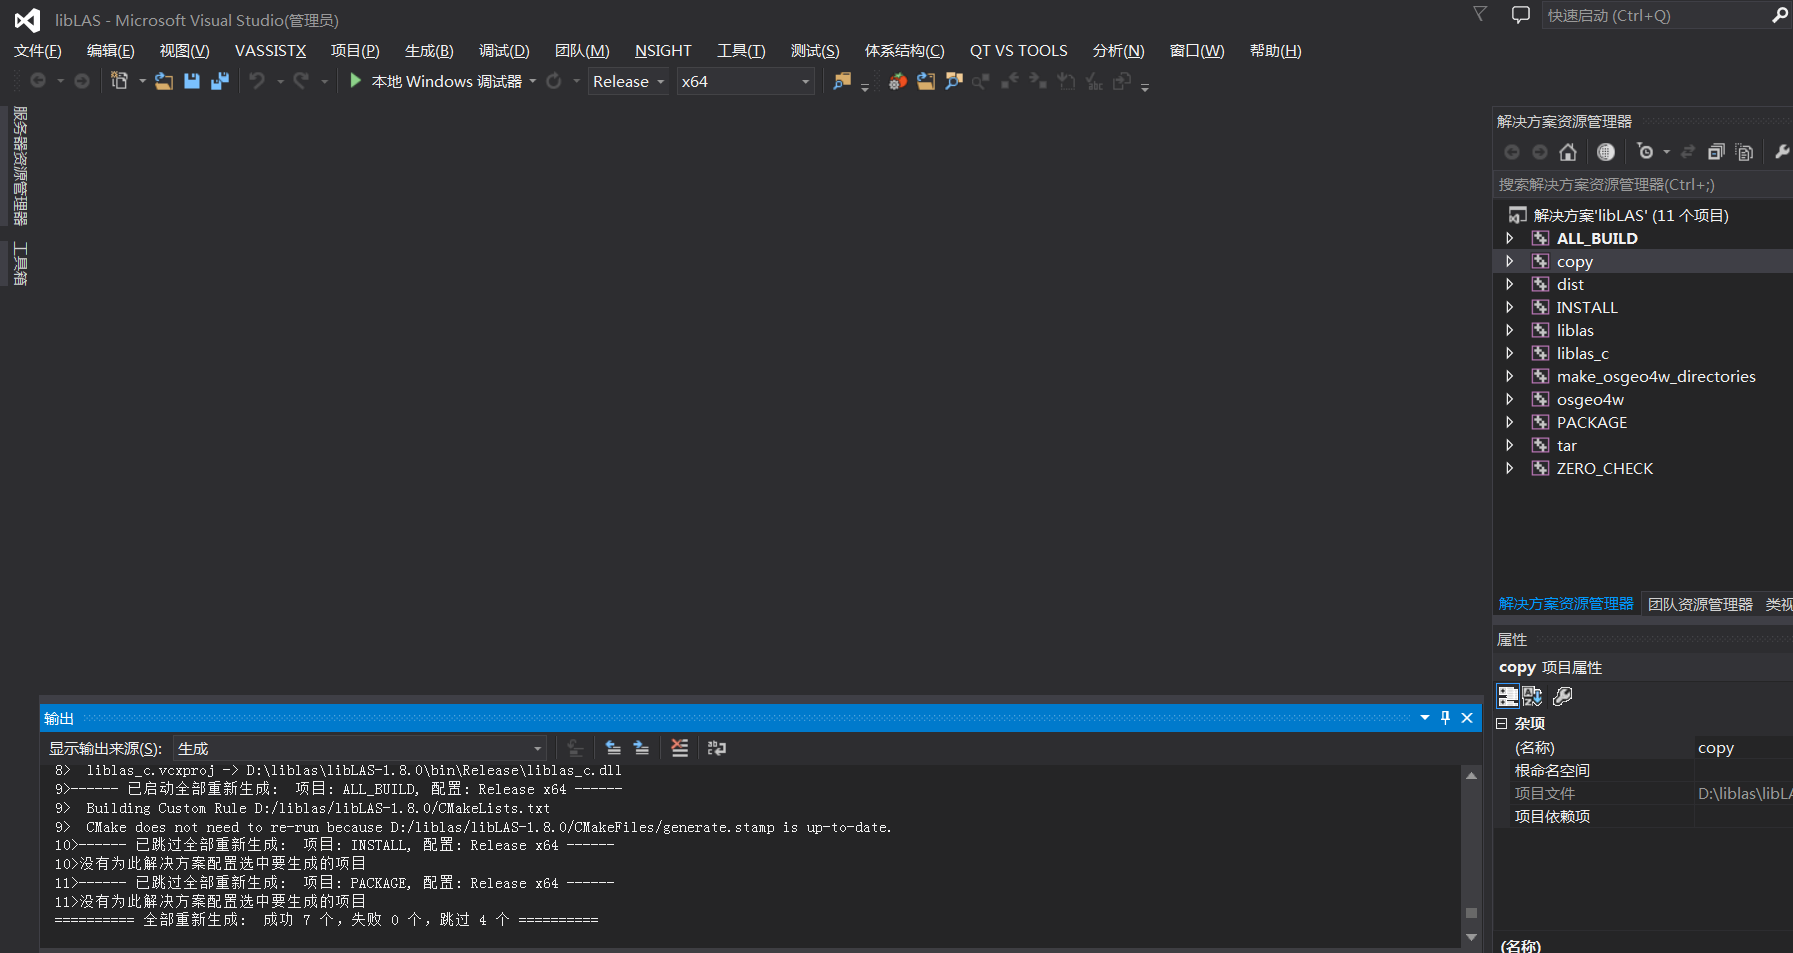This screenshot has width=1793, height=953.
Task: Click the feedback speech bubble icon in title bar
Action: tap(1521, 15)
